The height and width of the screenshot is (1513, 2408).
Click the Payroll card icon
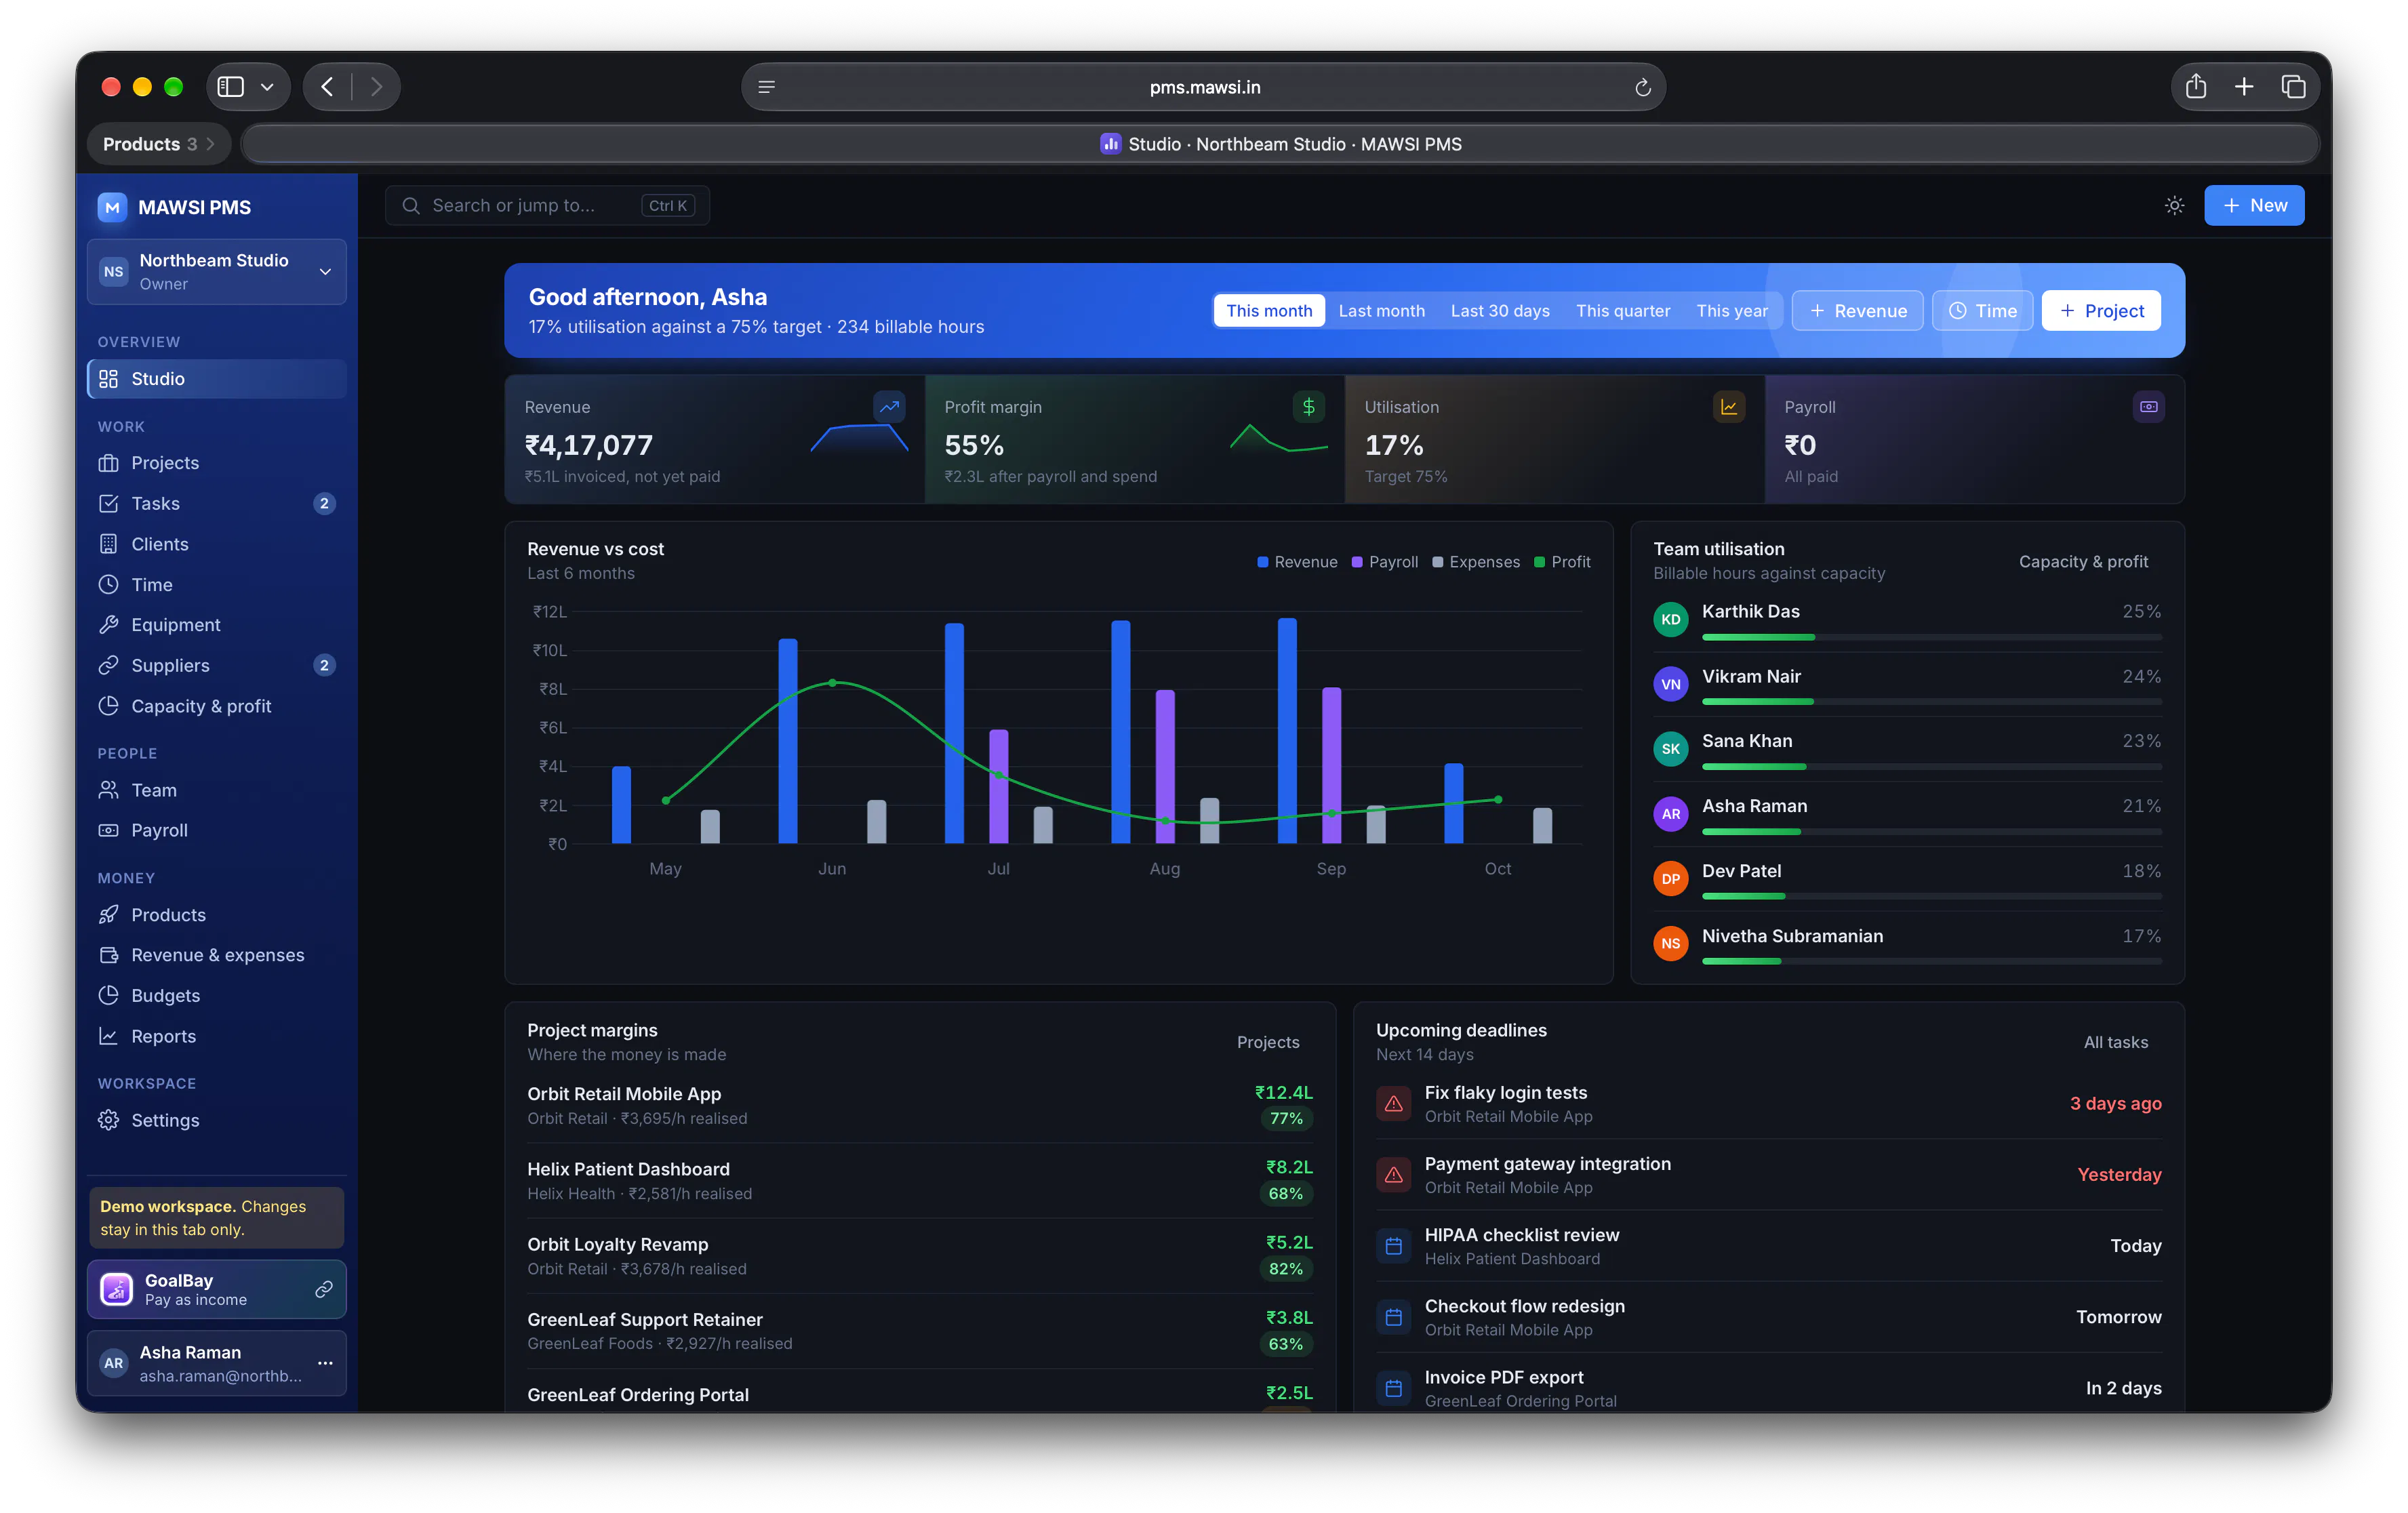coord(2148,407)
